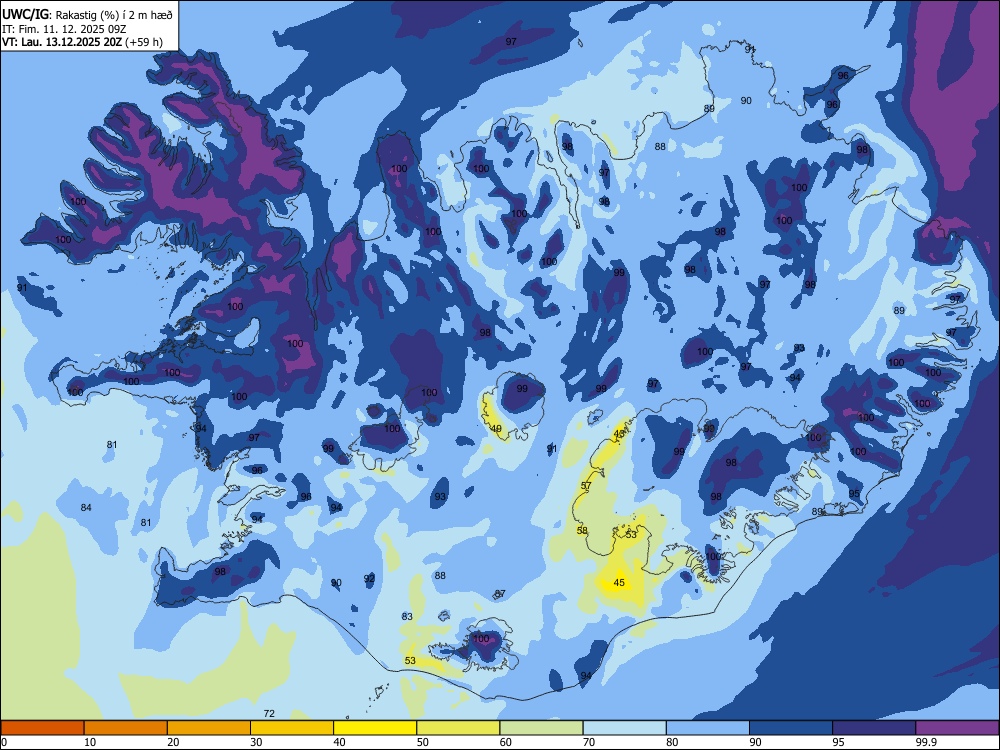
Task: Select the orange 10–20 legend swatch
Action: 126,728
